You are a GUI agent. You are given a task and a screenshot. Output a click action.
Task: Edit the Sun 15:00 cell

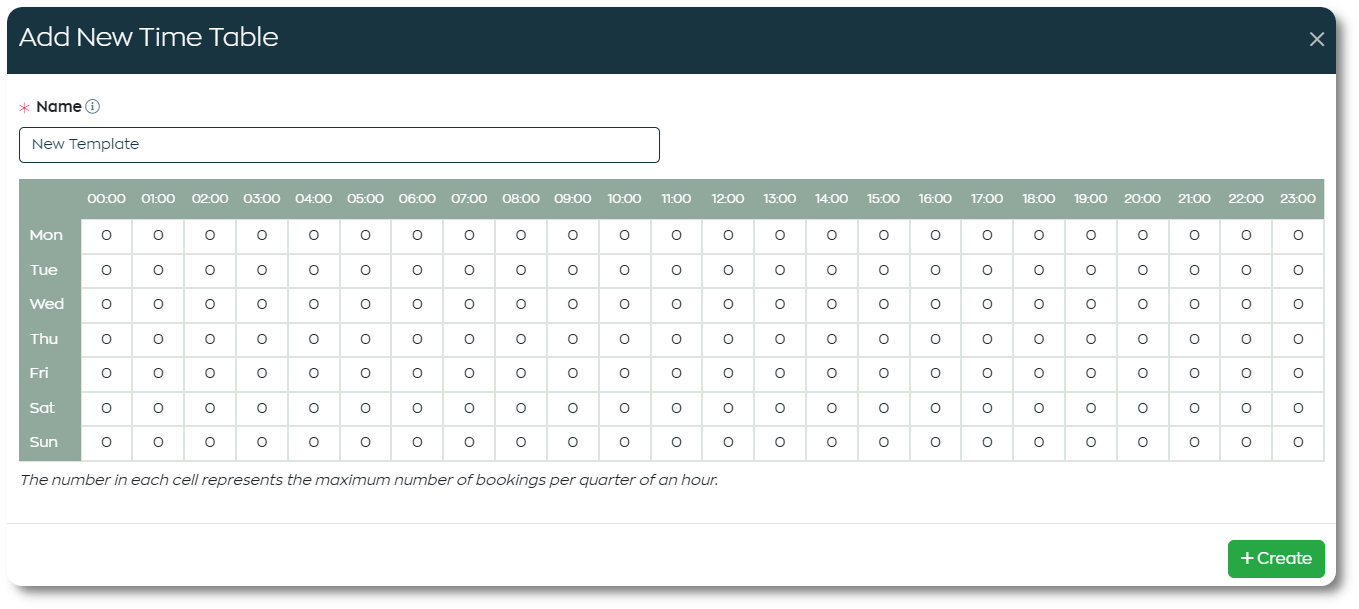(x=883, y=442)
